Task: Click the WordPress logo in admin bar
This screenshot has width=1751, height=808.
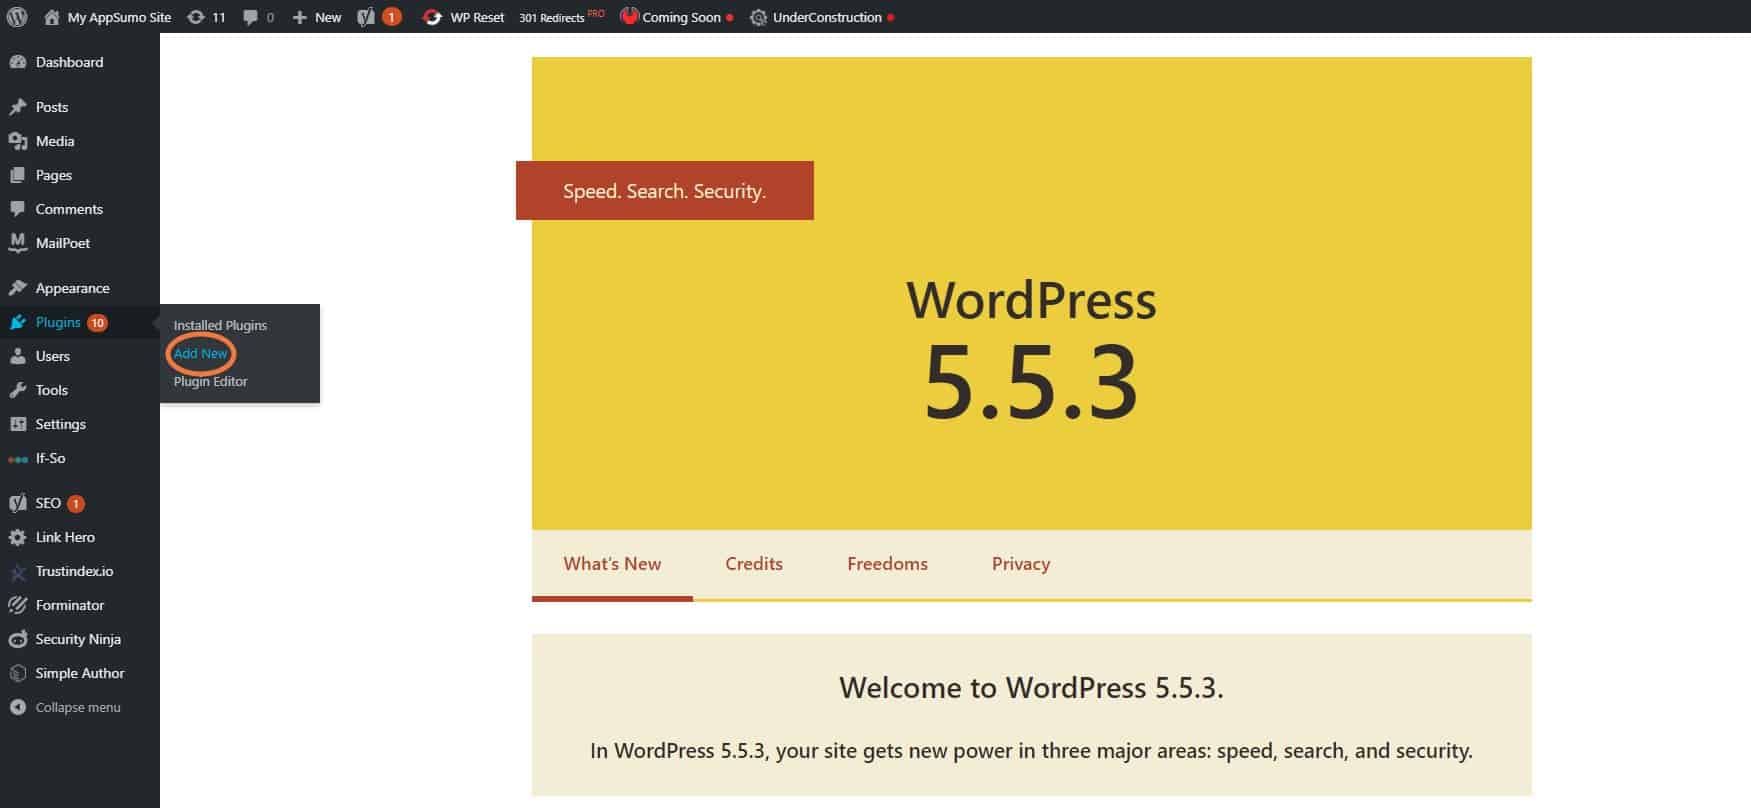Action: pyautogui.click(x=16, y=17)
